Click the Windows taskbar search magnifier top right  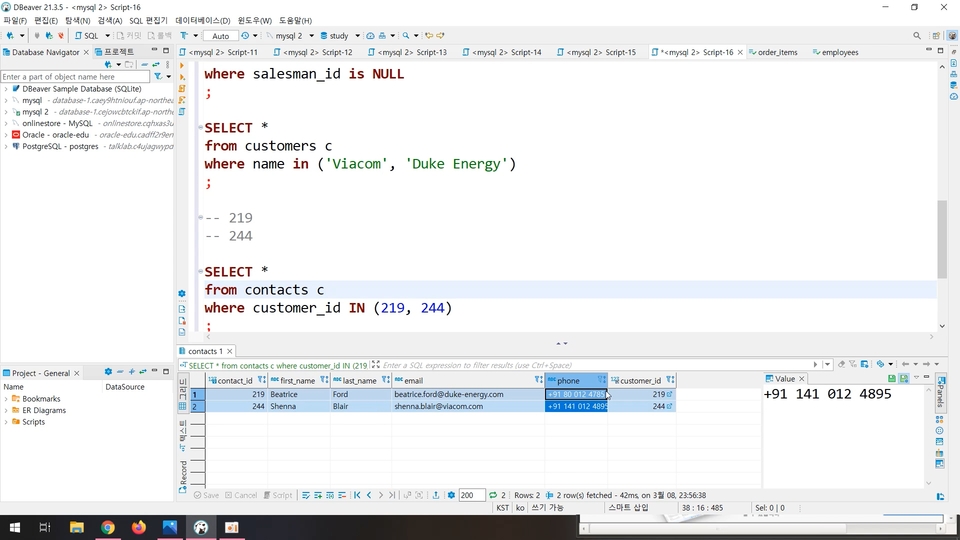pyautogui.click(x=917, y=36)
